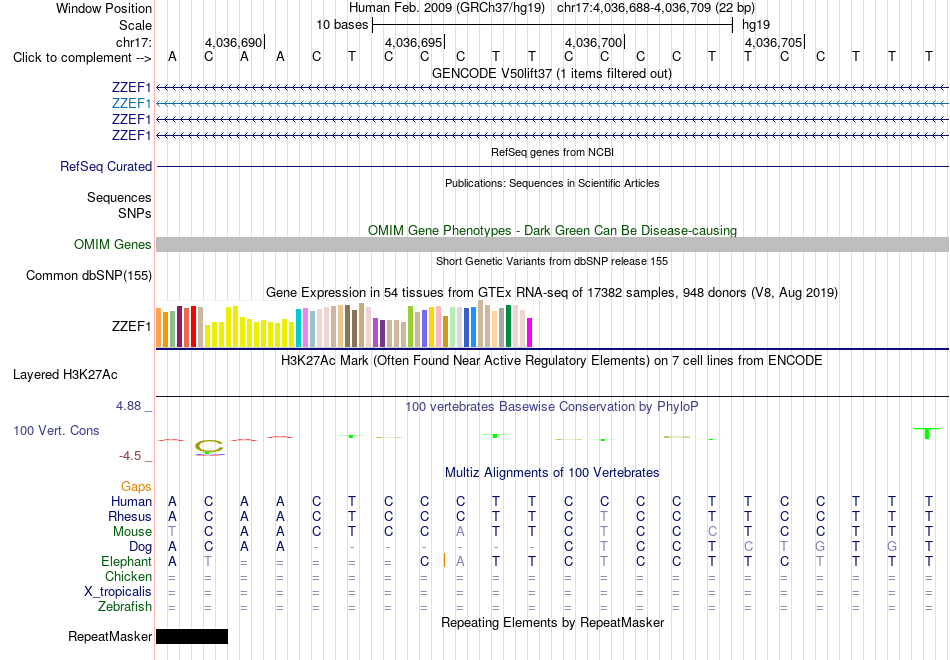Click the light-blue ZZEF1 transcript label
This screenshot has height=660, width=950.
131,104
